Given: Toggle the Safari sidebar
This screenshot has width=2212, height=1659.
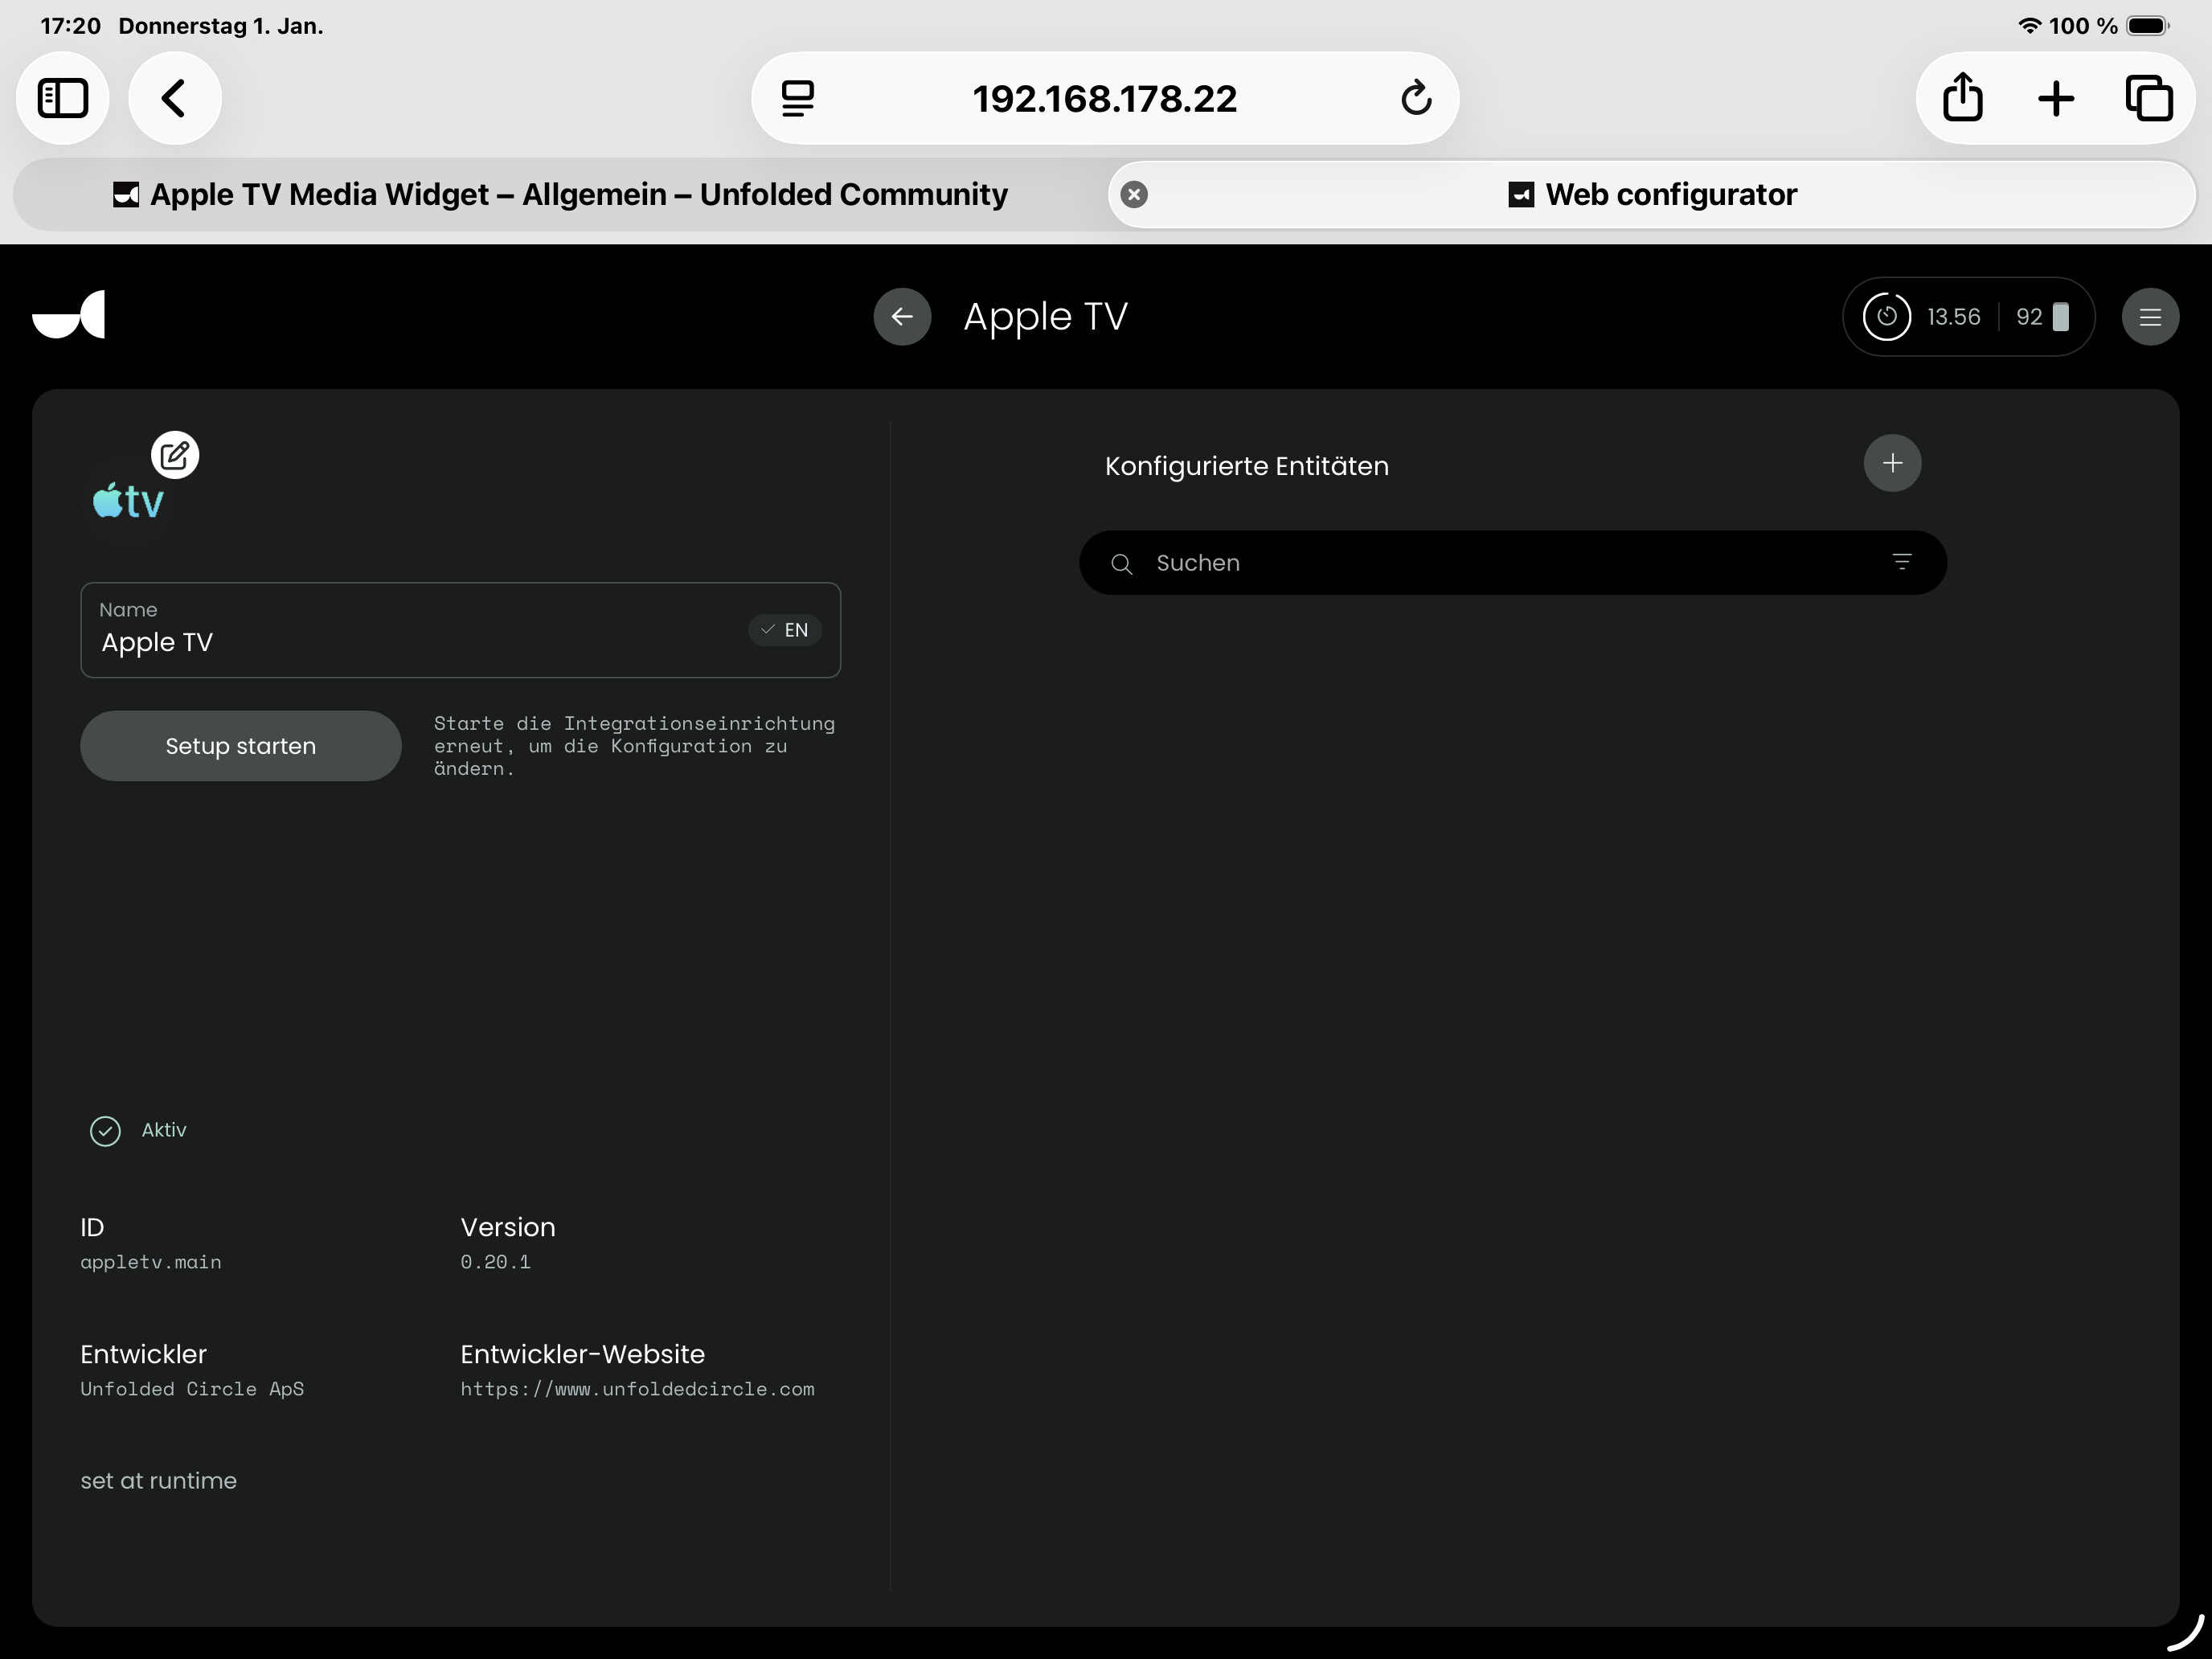Looking at the screenshot, I should (63, 98).
